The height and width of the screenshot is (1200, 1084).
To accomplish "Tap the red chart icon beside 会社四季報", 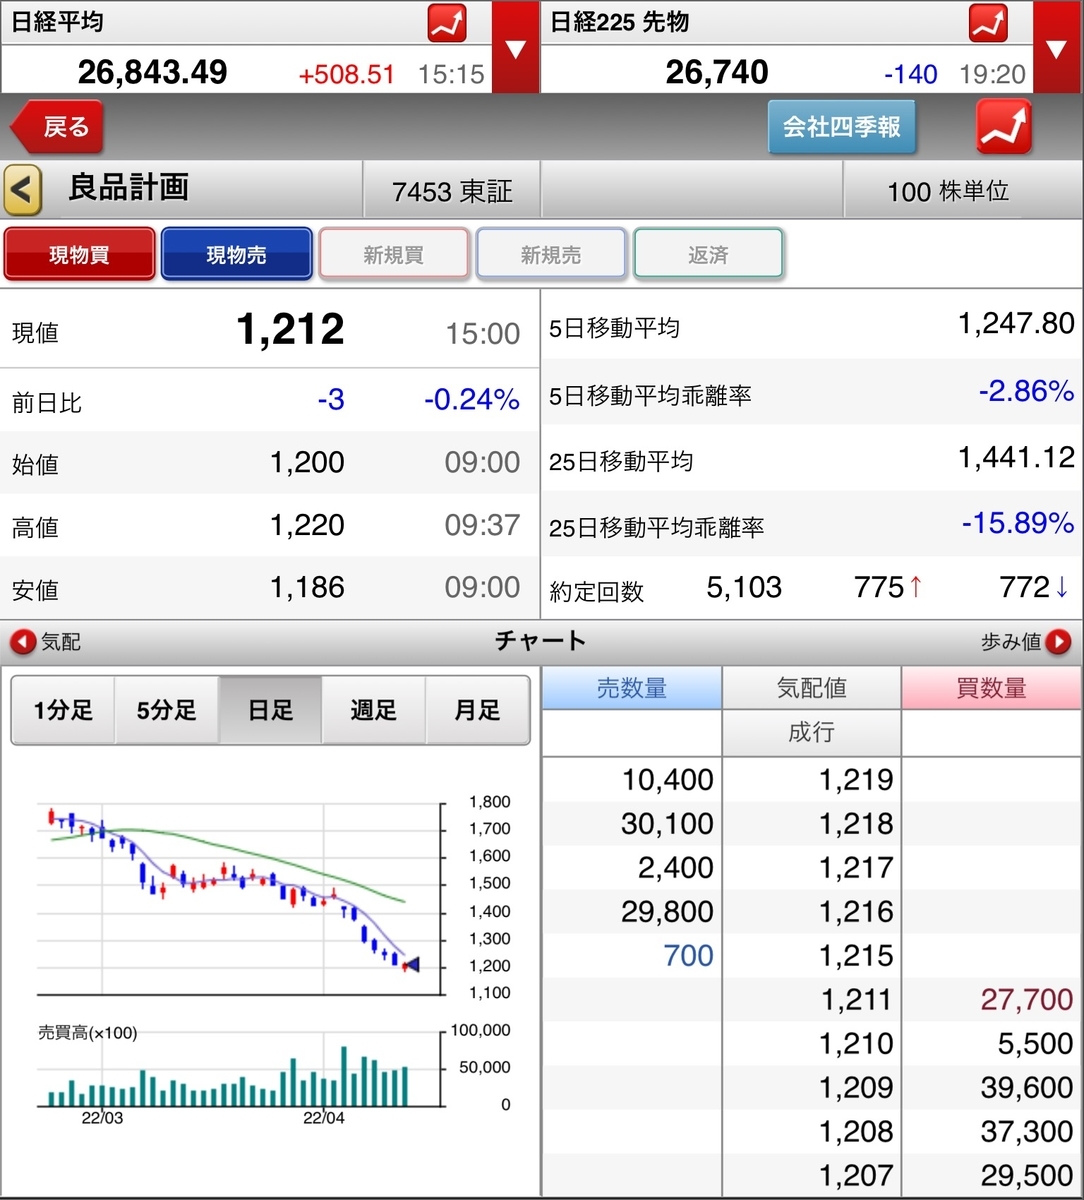I will pyautogui.click(x=1003, y=127).
